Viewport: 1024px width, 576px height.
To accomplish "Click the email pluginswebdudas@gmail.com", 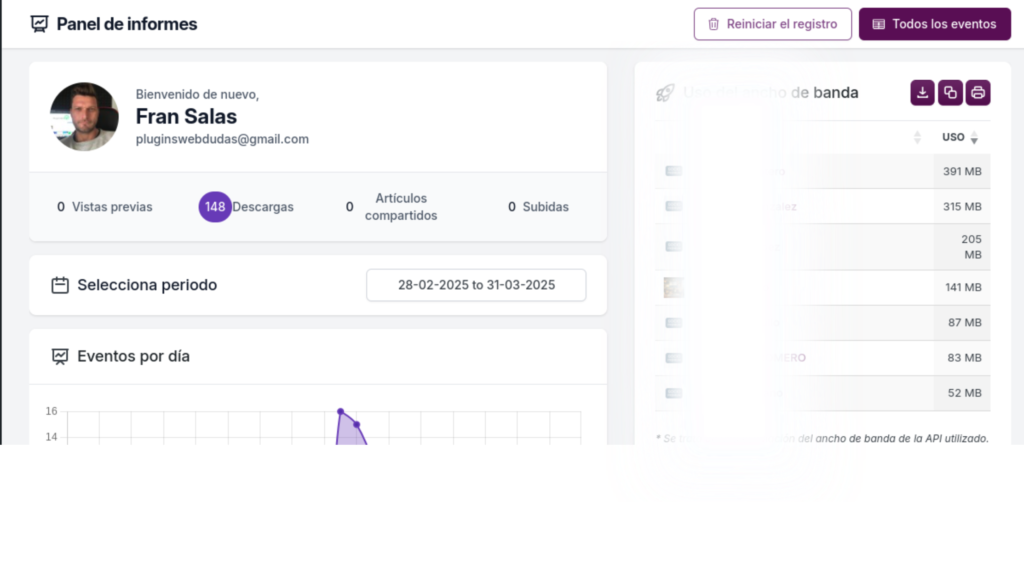I will pyautogui.click(x=222, y=139).
